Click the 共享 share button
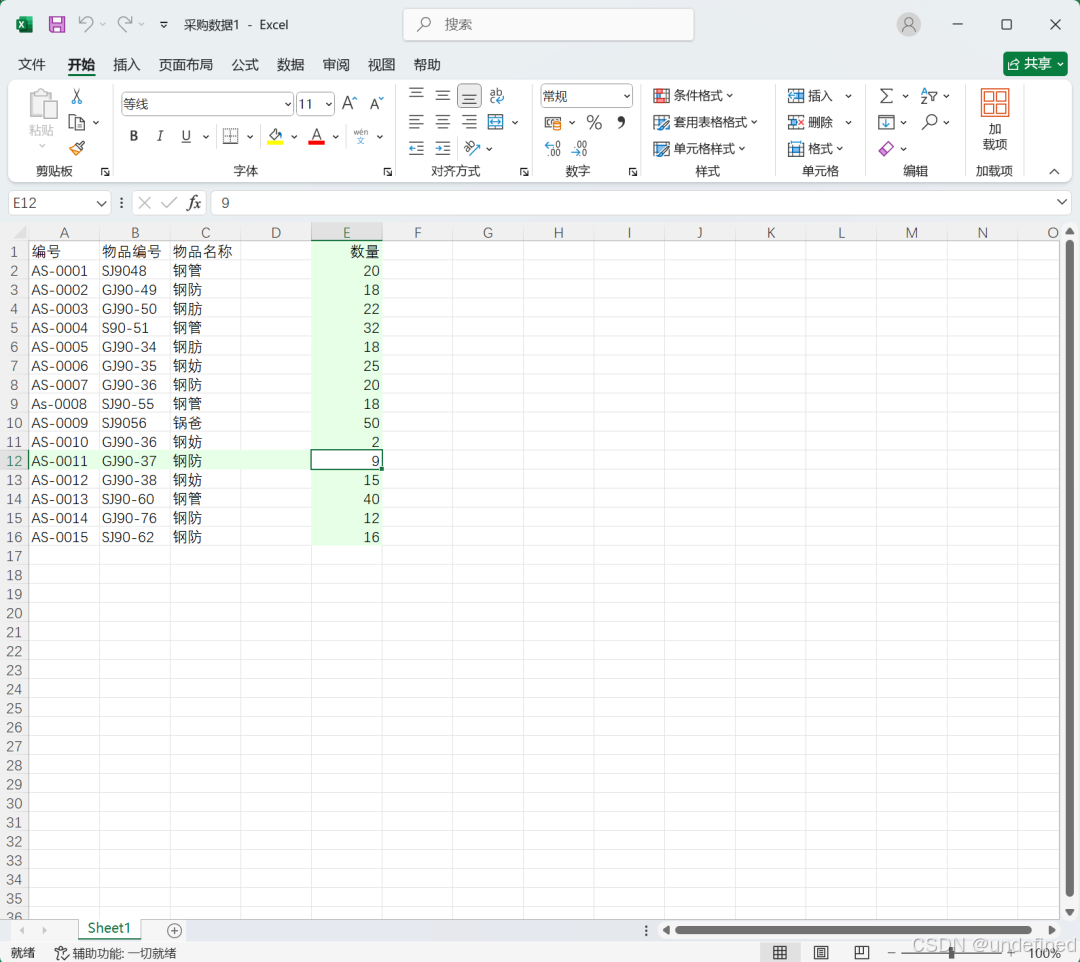Viewport: 1080px width, 962px height. click(x=1034, y=63)
